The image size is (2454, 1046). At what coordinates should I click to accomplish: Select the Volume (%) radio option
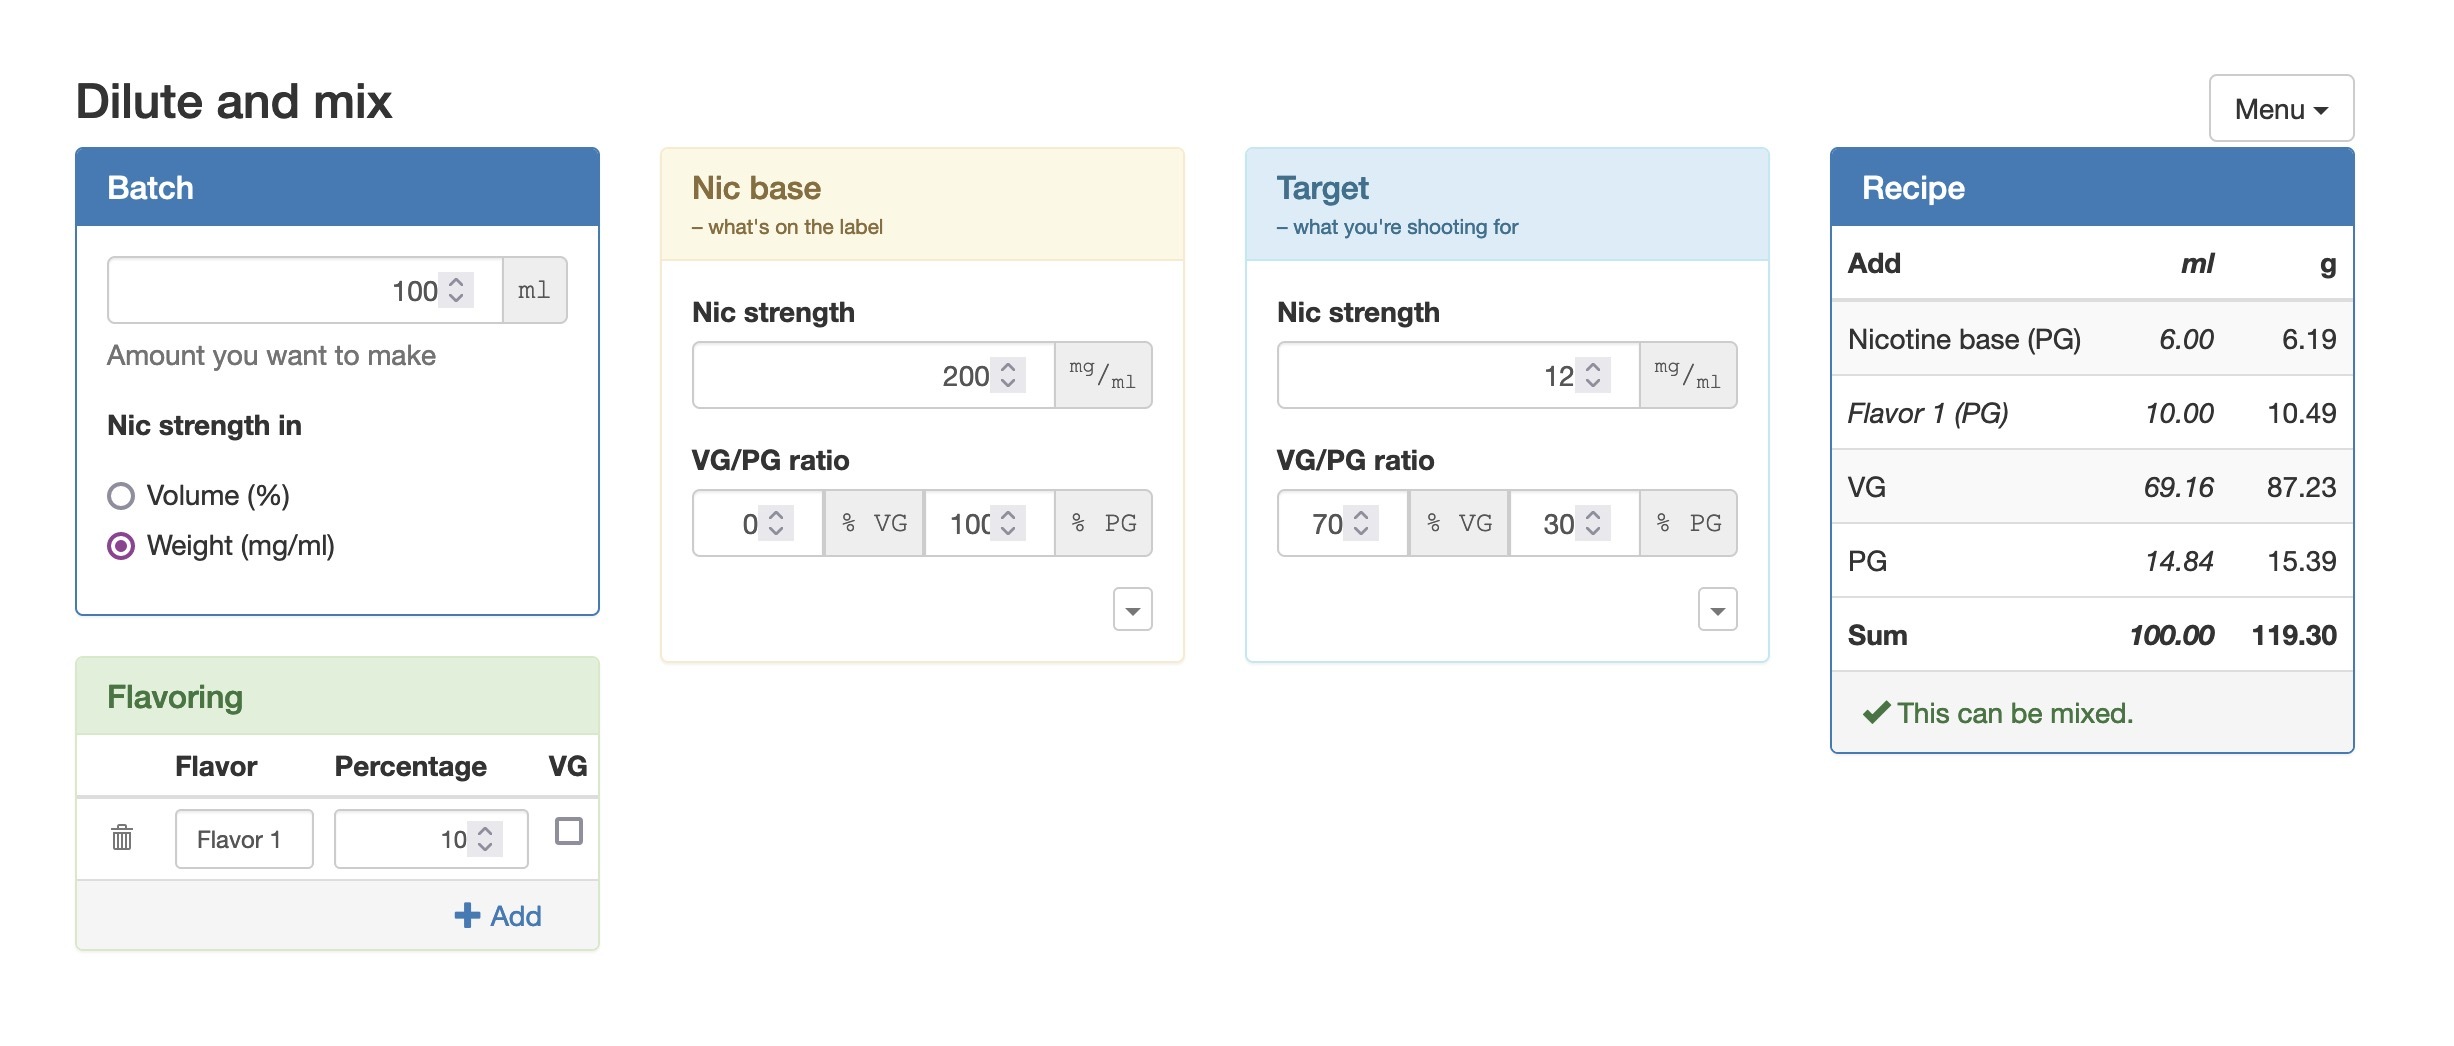pos(121,496)
